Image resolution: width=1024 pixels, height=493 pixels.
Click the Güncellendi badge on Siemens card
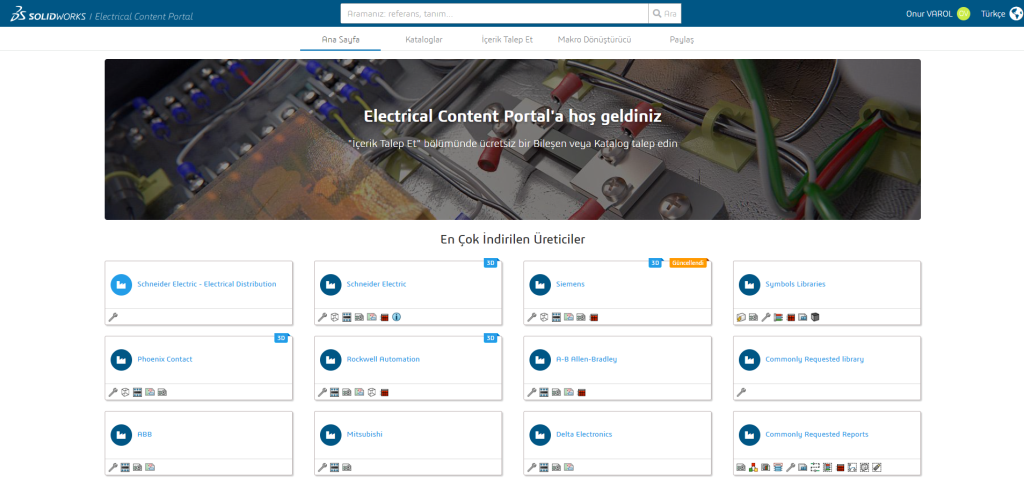point(688,263)
